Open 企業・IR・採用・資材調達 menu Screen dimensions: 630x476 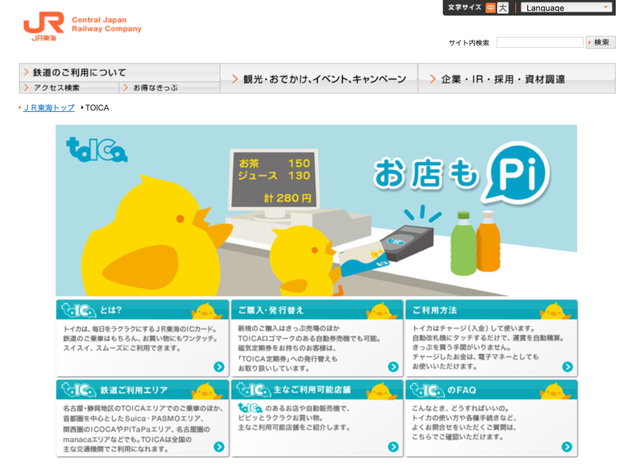(517, 79)
